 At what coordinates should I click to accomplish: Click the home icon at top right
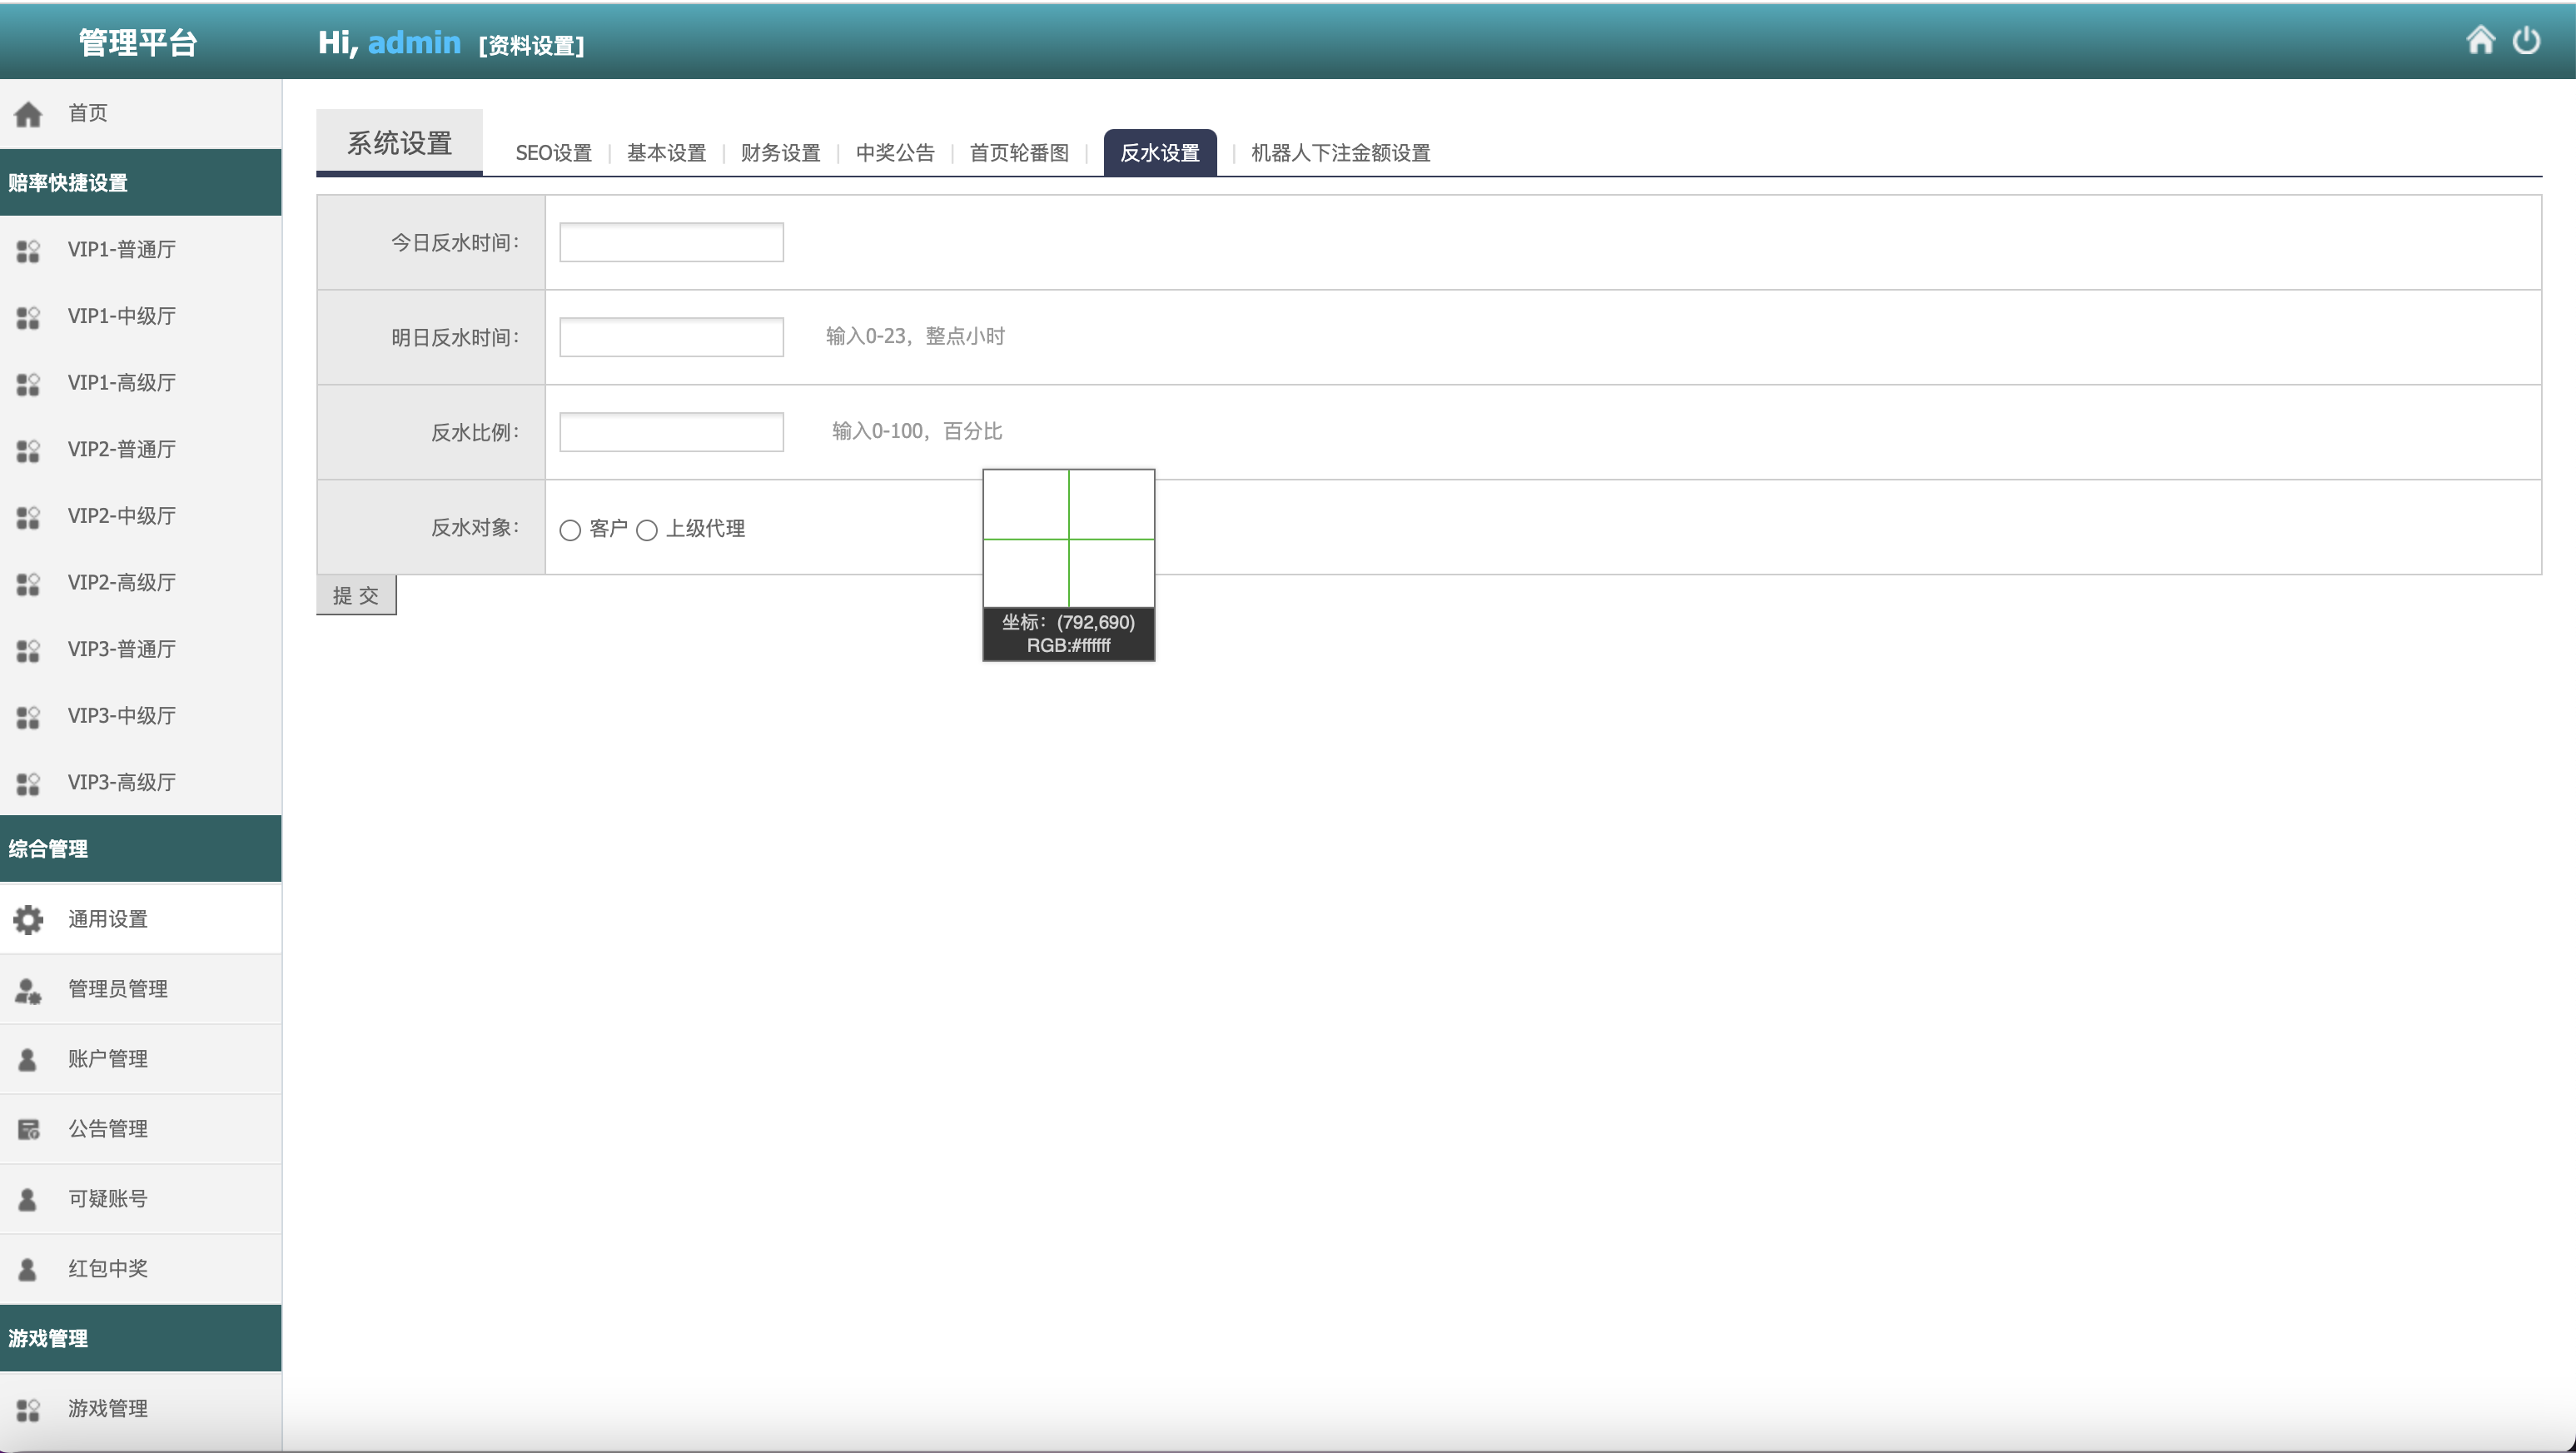(2483, 41)
